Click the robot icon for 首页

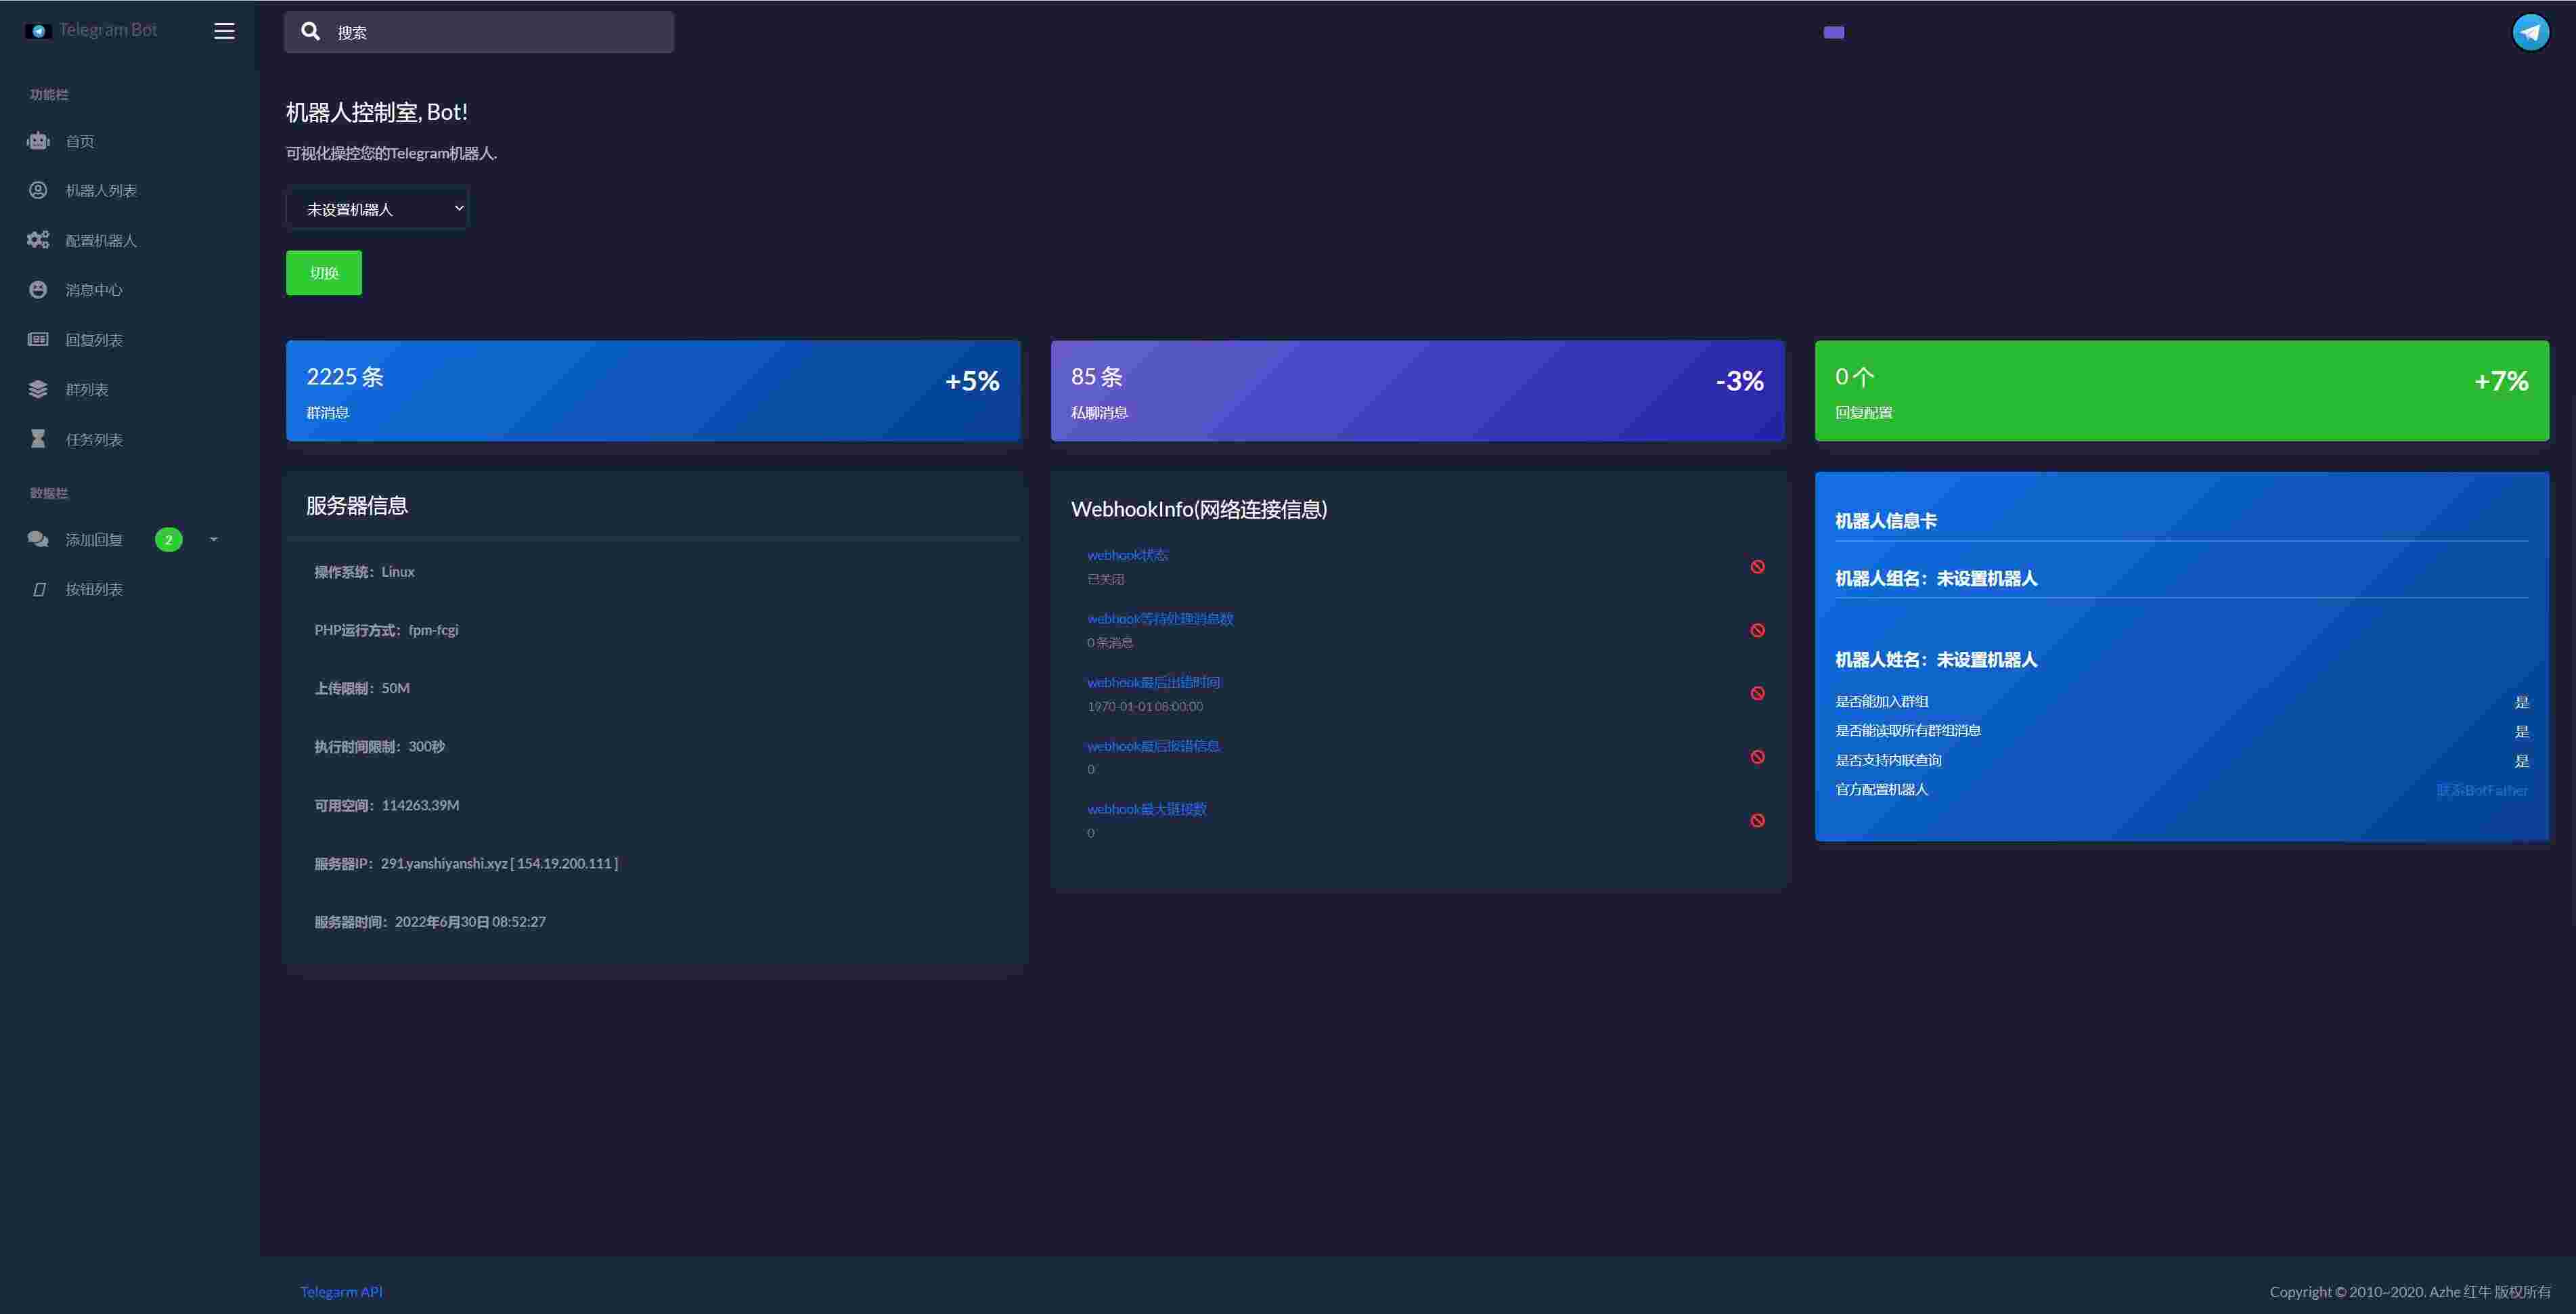[38, 141]
